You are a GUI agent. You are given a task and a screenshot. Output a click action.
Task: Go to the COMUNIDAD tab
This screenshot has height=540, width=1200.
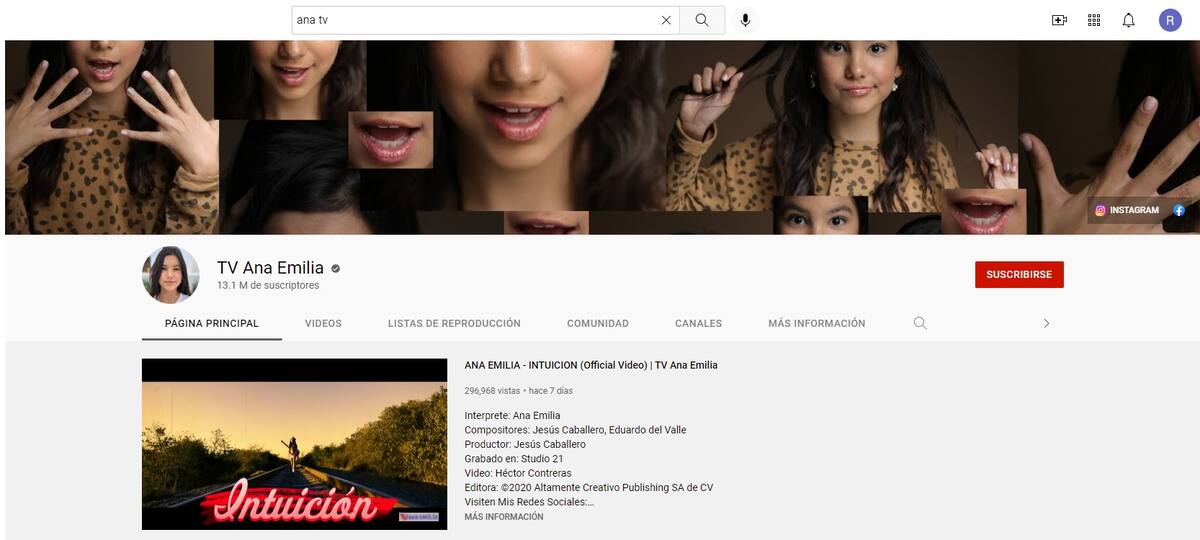(x=598, y=323)
